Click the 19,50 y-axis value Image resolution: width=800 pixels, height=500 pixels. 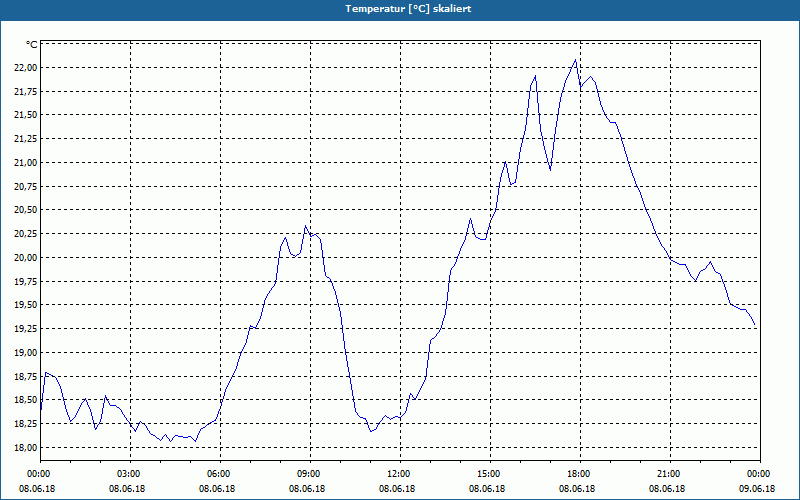point(26,305)
